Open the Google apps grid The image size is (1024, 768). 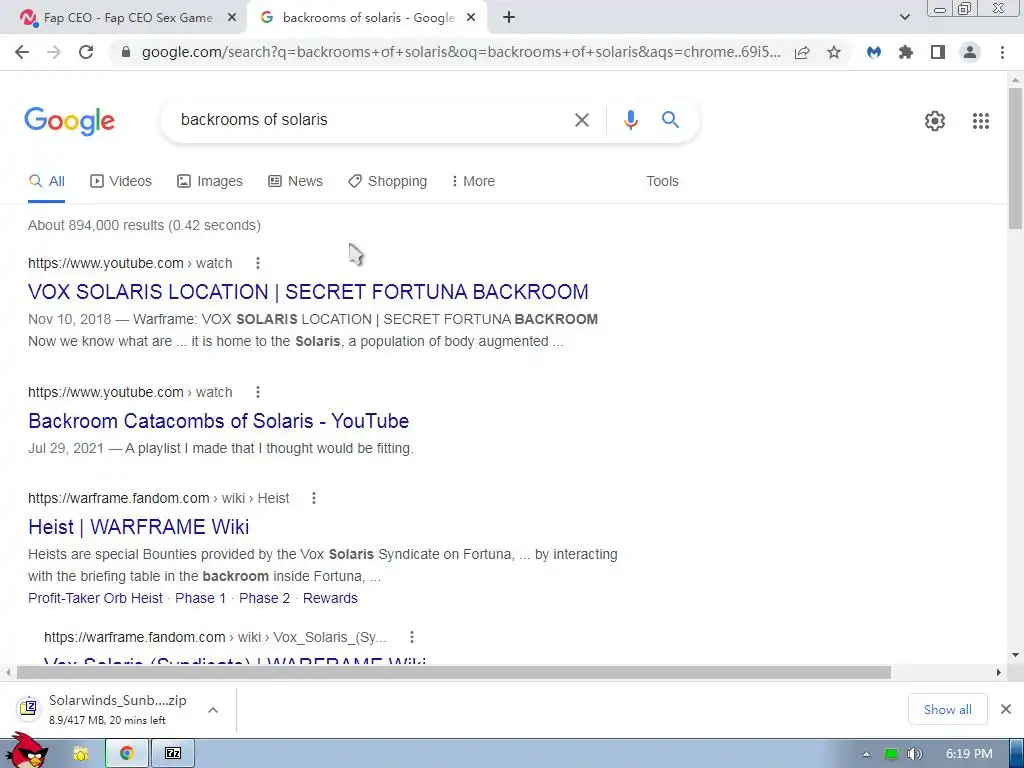point(980,121)
